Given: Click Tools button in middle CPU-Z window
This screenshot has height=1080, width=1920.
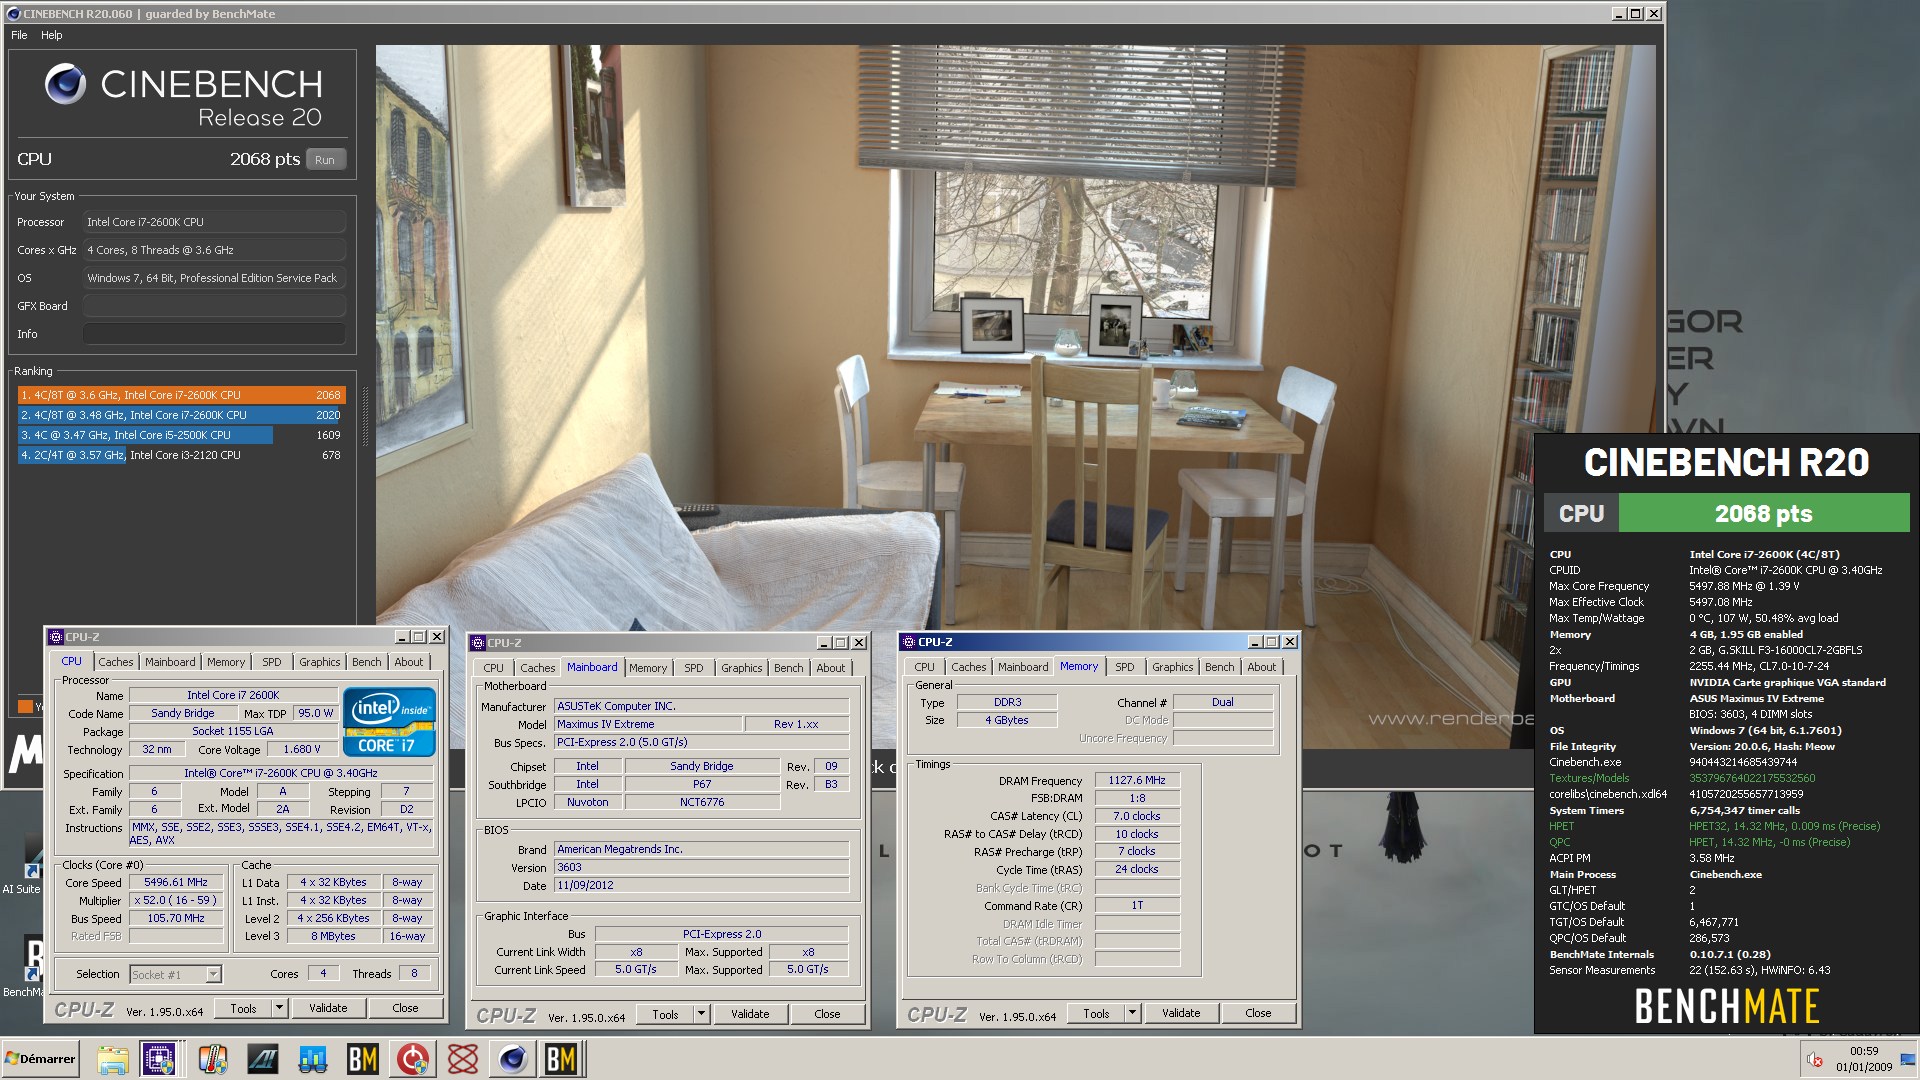Looking at the screenshot, I should 665,1014.
